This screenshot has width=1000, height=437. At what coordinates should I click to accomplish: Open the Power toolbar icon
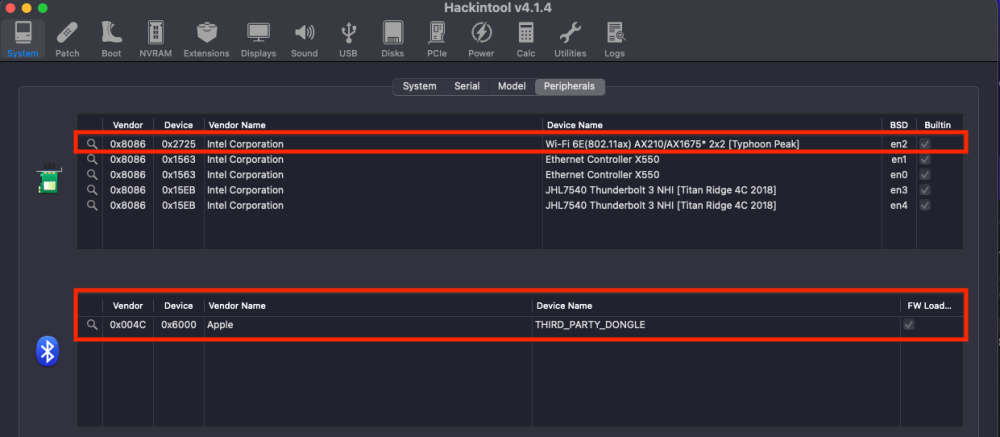(481, 40)
